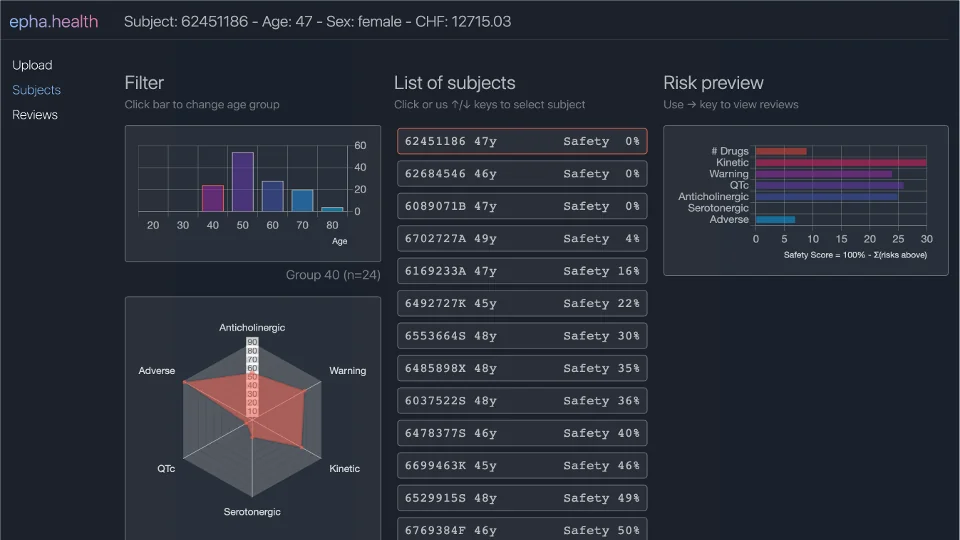This screenshot has height=540, width=960.
Task: Open subject 6702727A Safety 4%
Action: [522, 239]
